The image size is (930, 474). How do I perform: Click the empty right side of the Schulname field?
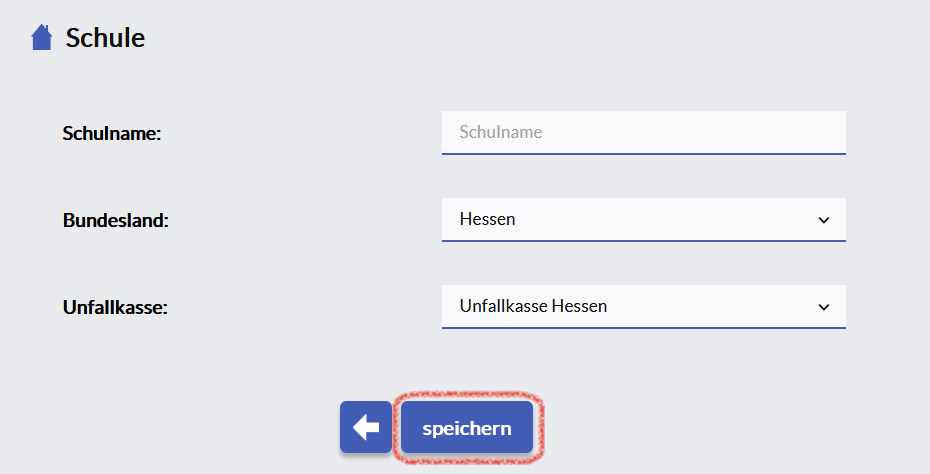pos(760,132)
